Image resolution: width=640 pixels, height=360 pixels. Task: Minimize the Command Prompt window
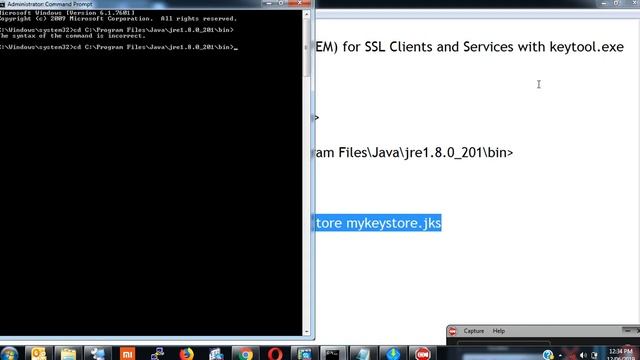pos(269,3)
